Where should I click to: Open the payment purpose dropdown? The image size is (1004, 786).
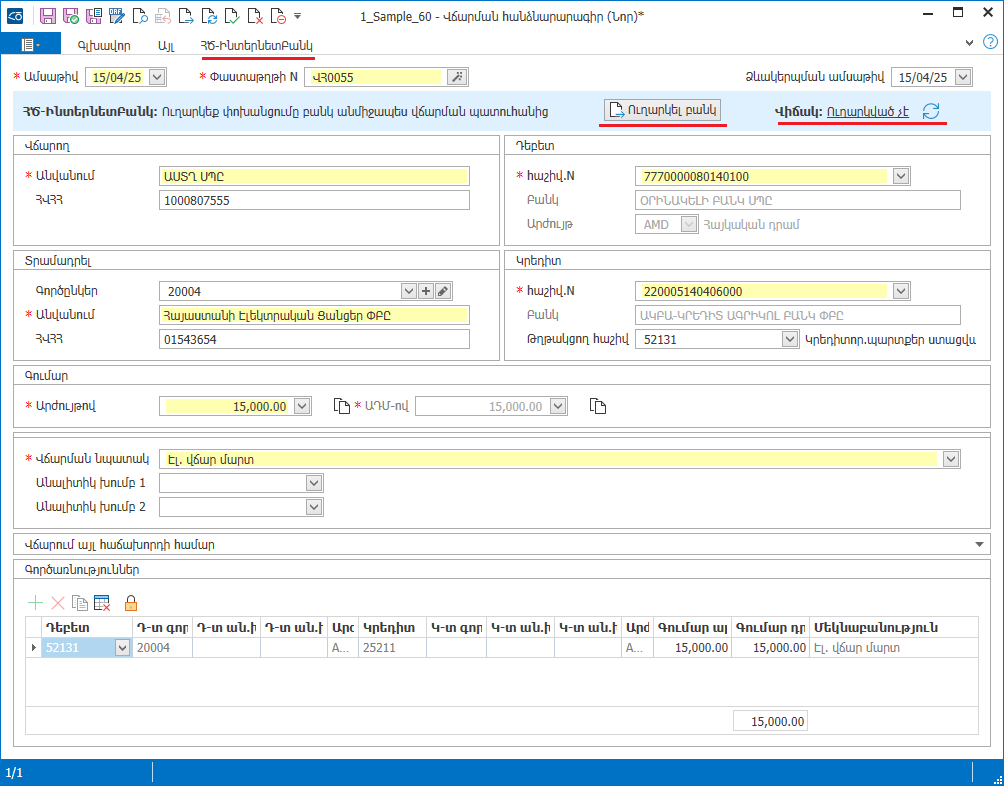(950, 459)
